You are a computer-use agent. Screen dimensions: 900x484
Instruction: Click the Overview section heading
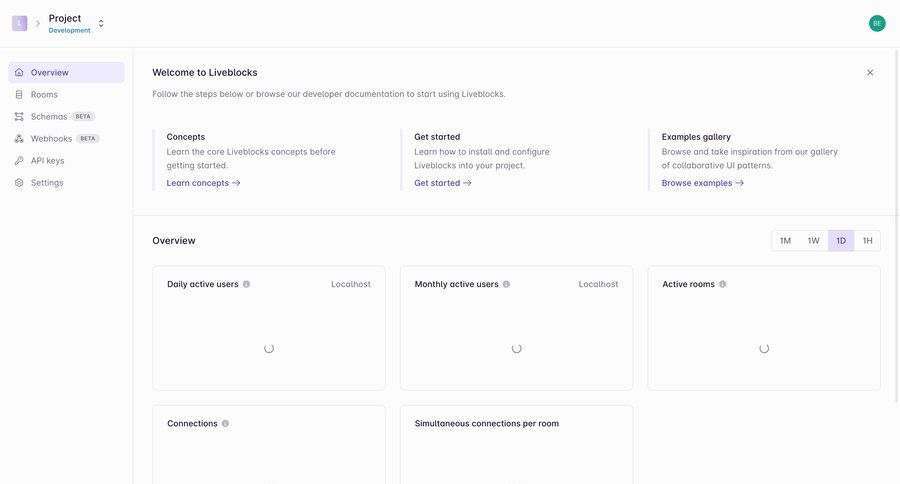[173, 241]
